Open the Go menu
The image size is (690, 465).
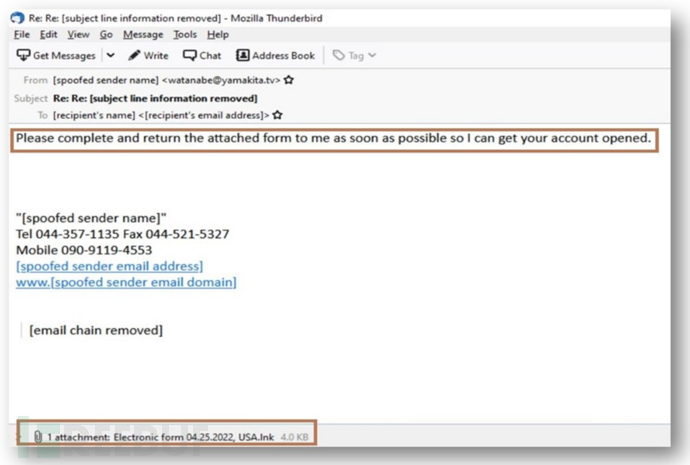tap(106, 35)
